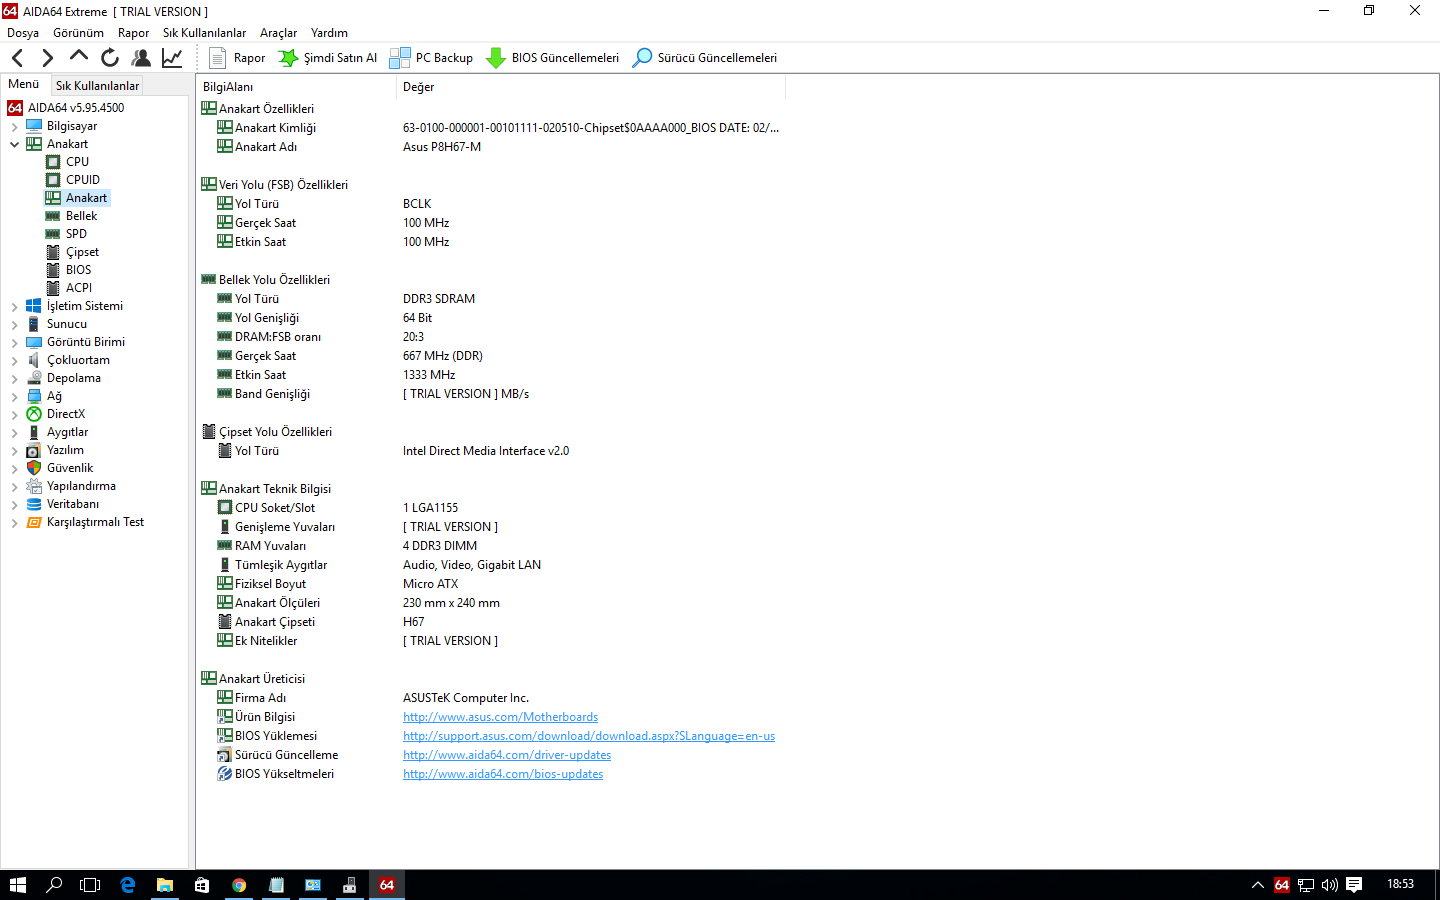The width and height of the screenshot is (1440, 900).
Task: Expand the Güvenlik tree node
Action: coord(15,469)
